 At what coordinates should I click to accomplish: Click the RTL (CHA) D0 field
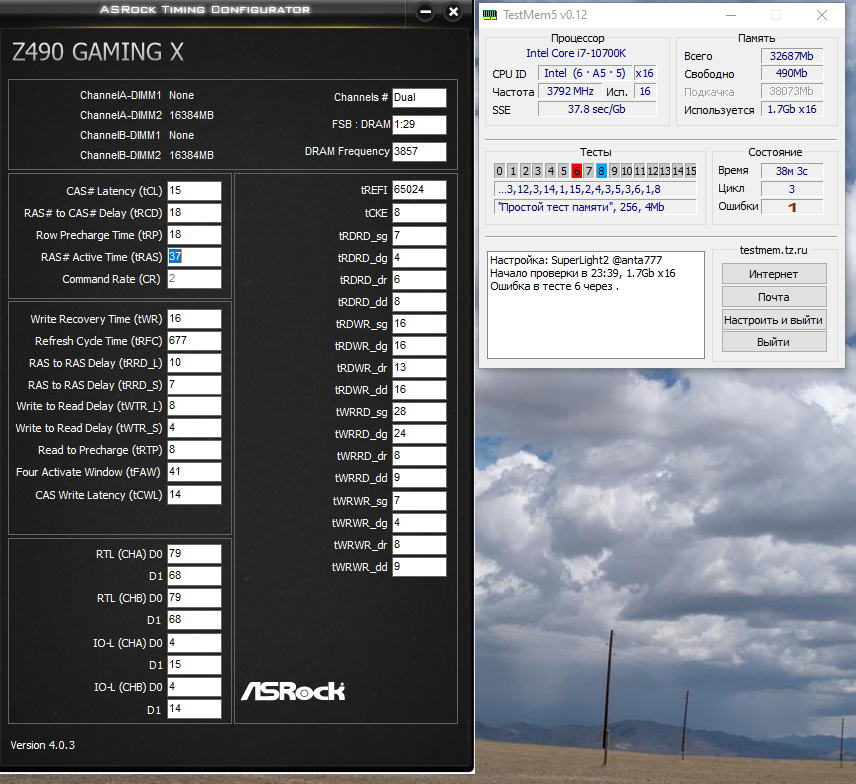point(194,554)
